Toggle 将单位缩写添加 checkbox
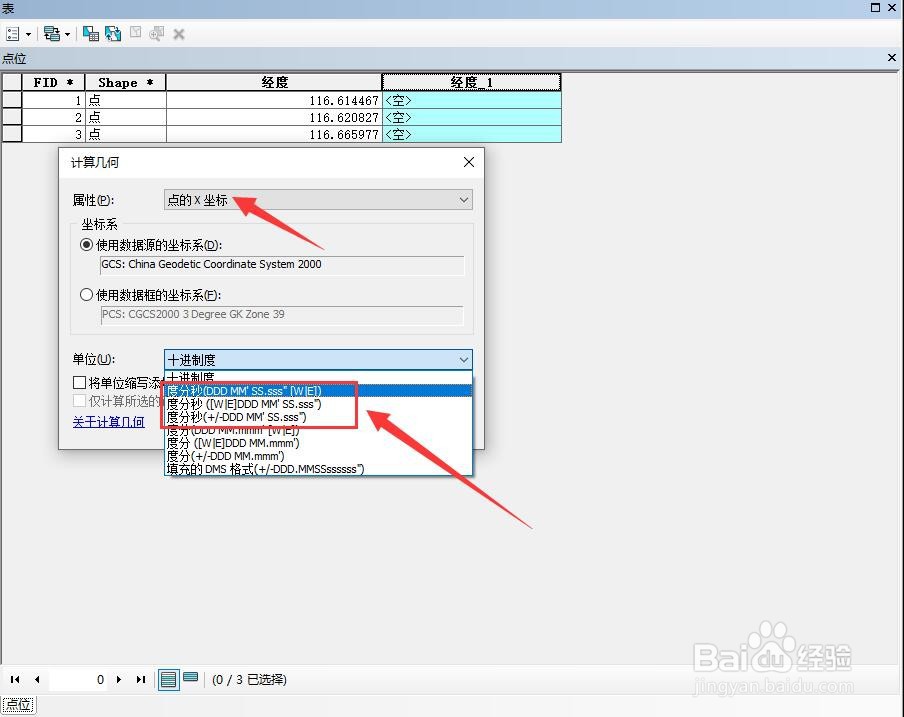904x717 pixels. click(x=80, y=383)
